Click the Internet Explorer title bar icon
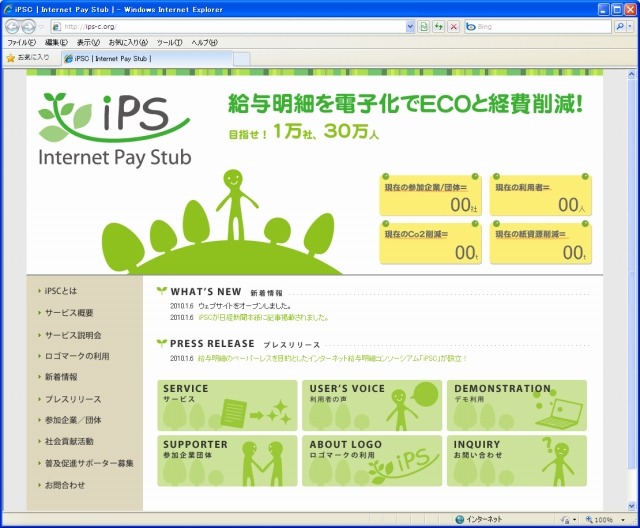The image size is (640, 528). pyautogui.click(x=7, y=9)
